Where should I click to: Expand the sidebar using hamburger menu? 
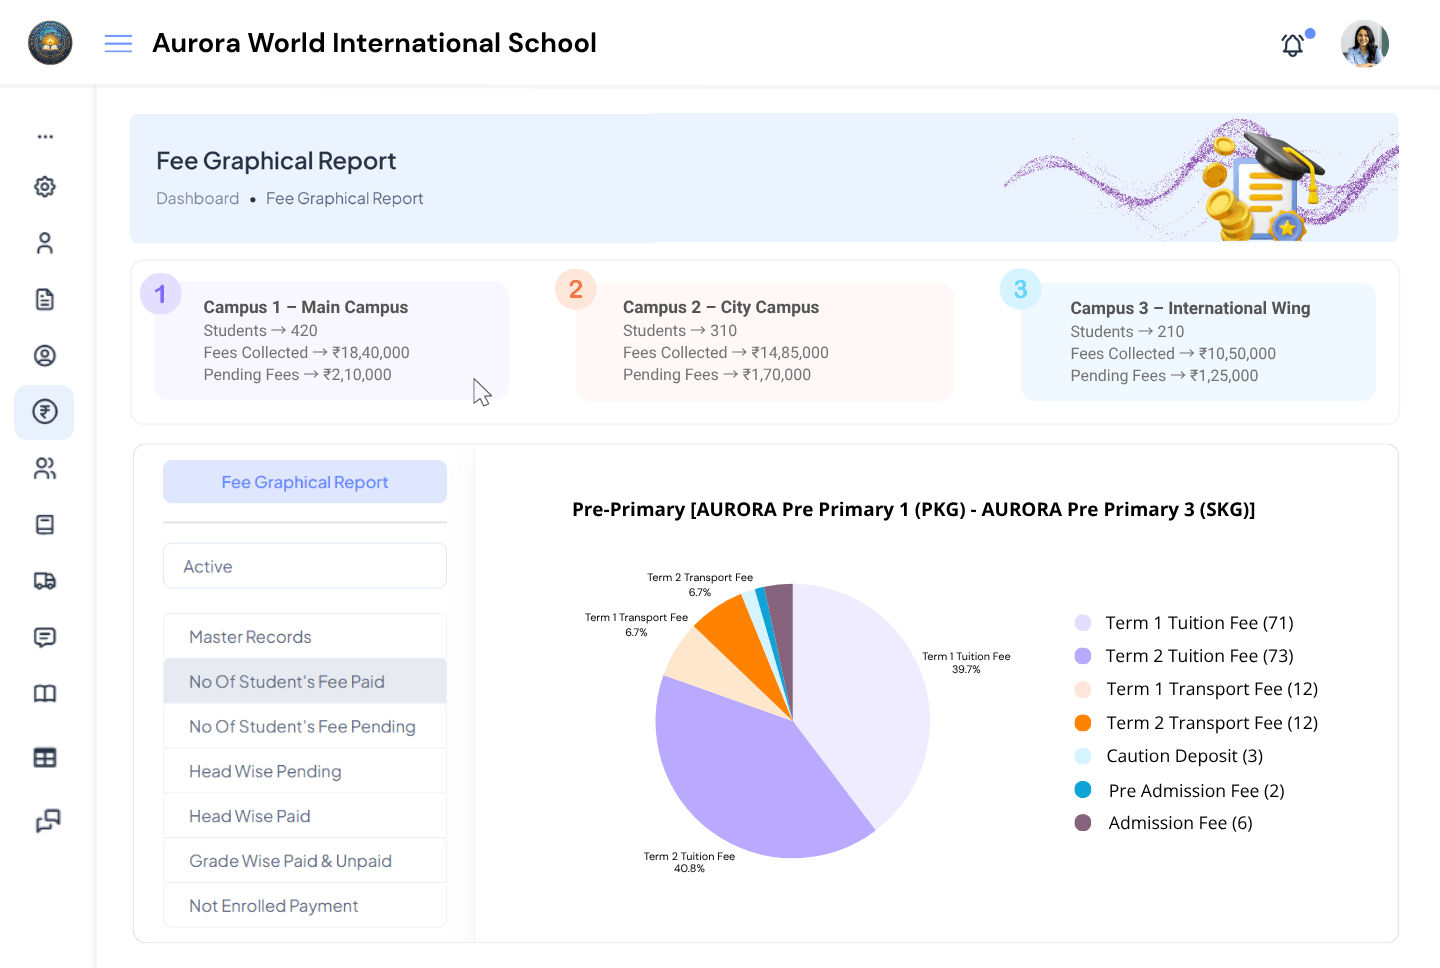118,43
